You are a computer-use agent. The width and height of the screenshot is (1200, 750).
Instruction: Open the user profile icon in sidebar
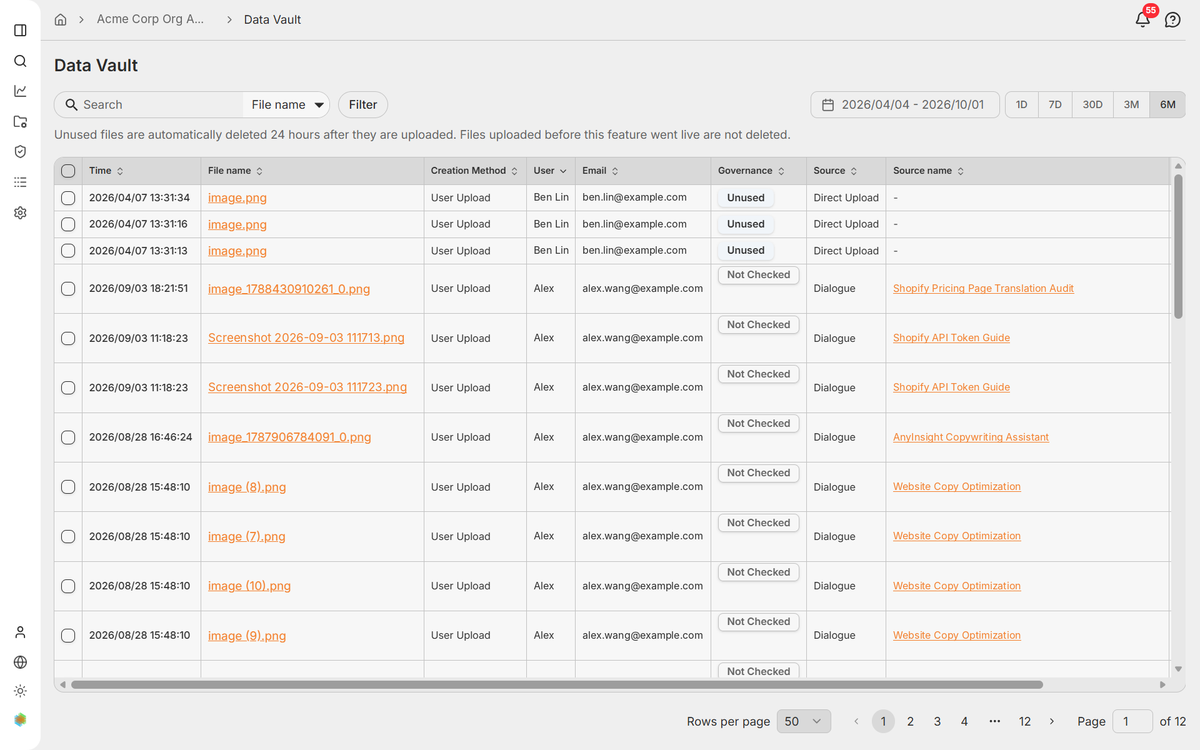(x=20, y=632)
